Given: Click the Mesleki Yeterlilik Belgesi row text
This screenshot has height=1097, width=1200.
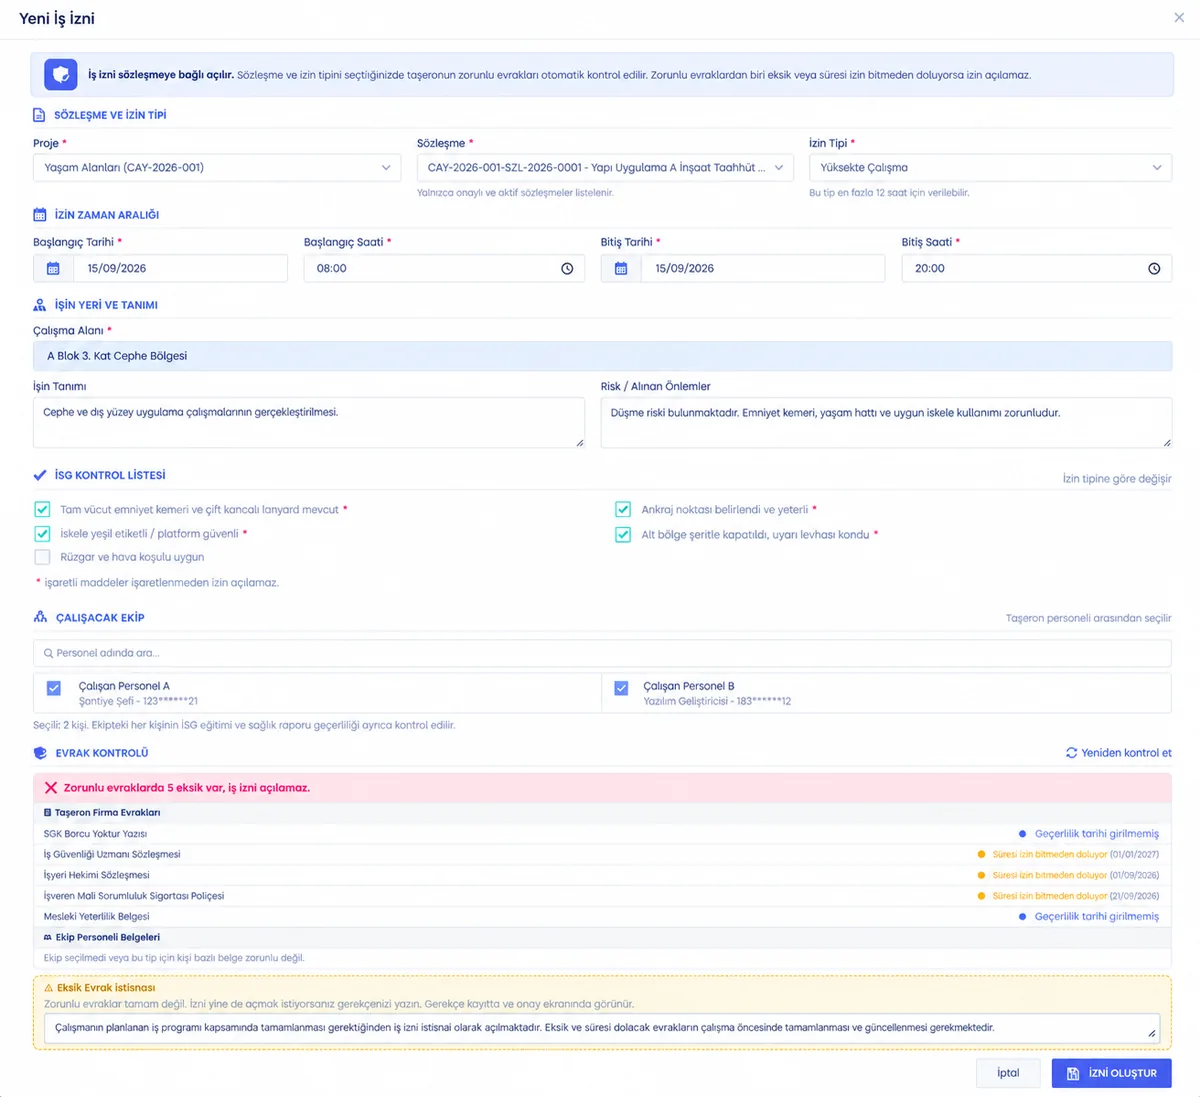Looking at the screenshot, I should [96, 917].
